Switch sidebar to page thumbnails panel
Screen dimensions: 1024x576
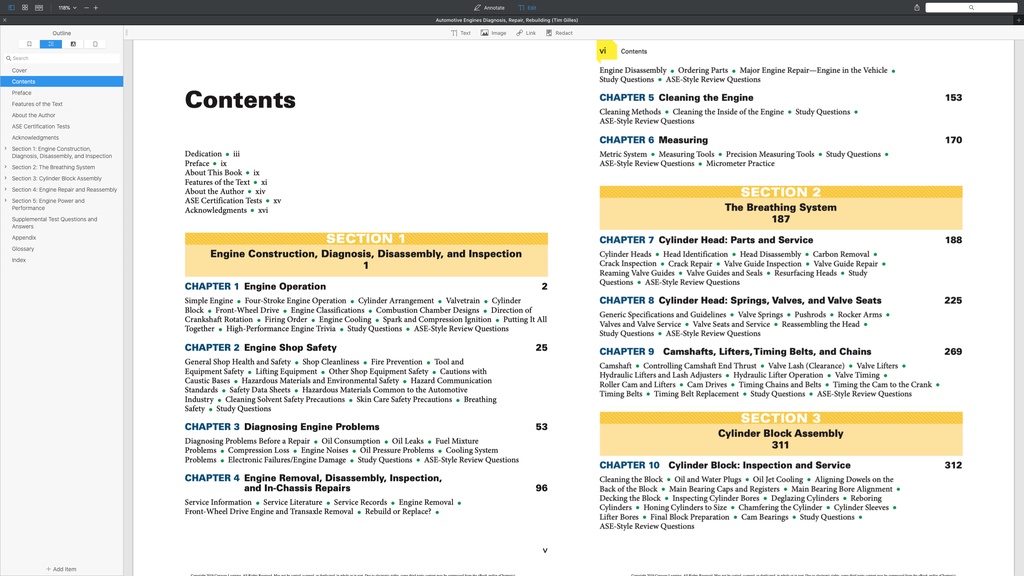click(95, 44)
